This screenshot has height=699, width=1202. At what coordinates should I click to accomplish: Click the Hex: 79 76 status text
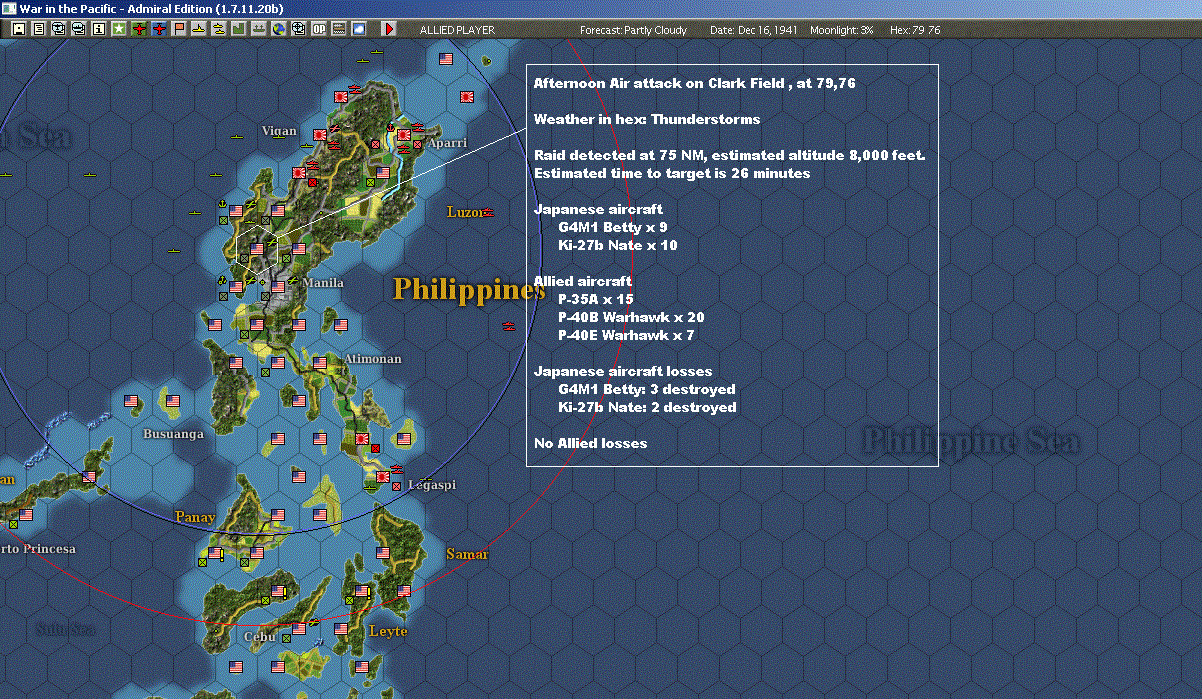(914, 30)
